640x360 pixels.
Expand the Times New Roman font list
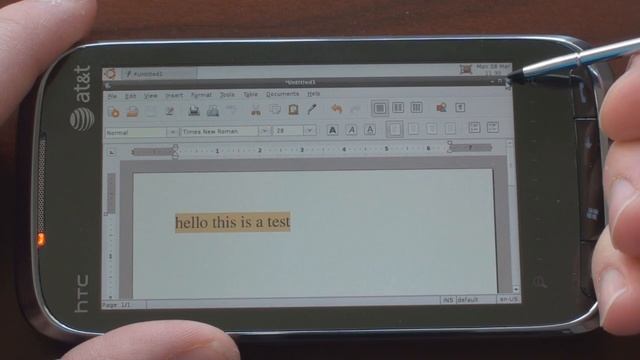[x=264, y=131]
